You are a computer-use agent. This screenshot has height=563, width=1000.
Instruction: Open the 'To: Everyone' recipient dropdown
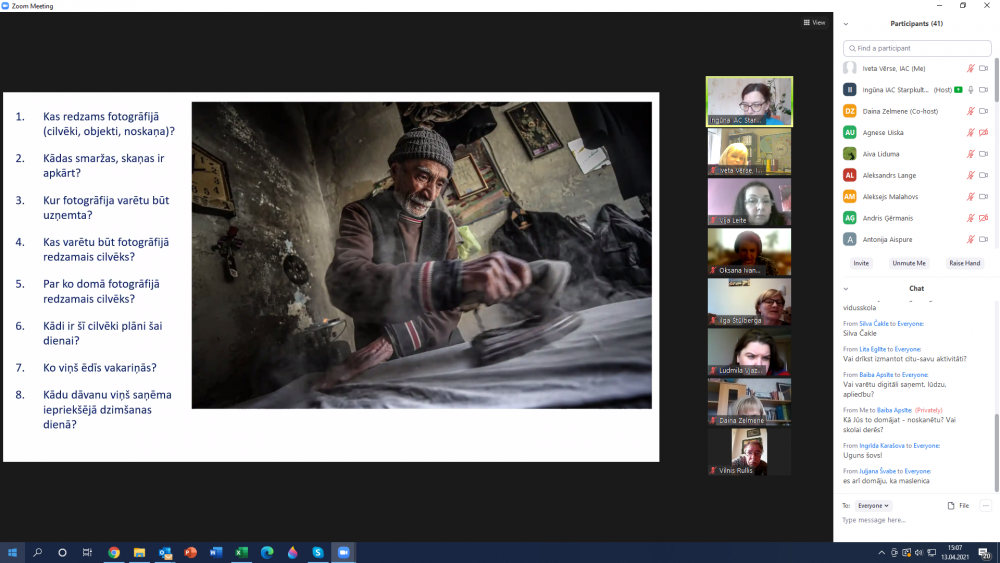click(x=873, y=506)
